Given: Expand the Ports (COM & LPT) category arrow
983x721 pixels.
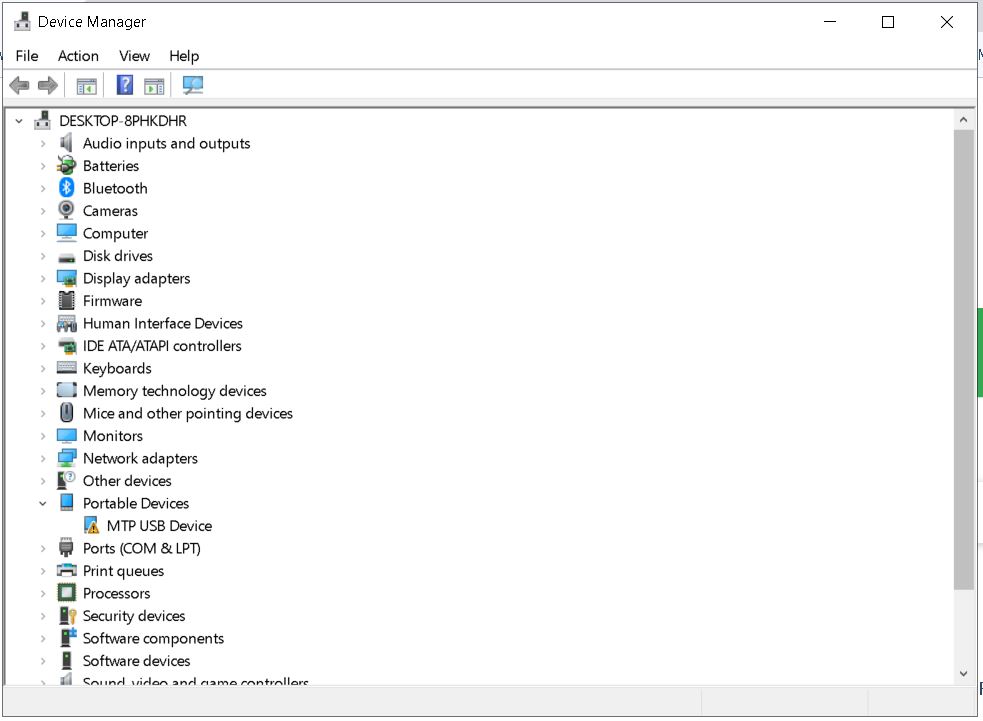Looking at the screenshot, I should click(43, 549).
